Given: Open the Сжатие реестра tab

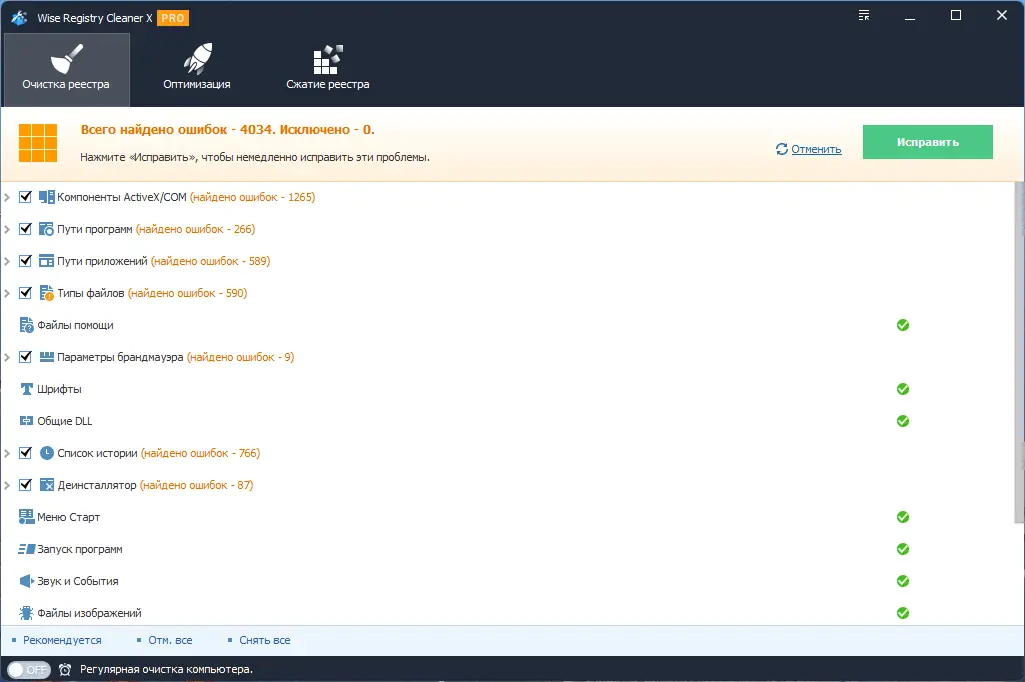Looking at the screenshot, I should 328,69.
